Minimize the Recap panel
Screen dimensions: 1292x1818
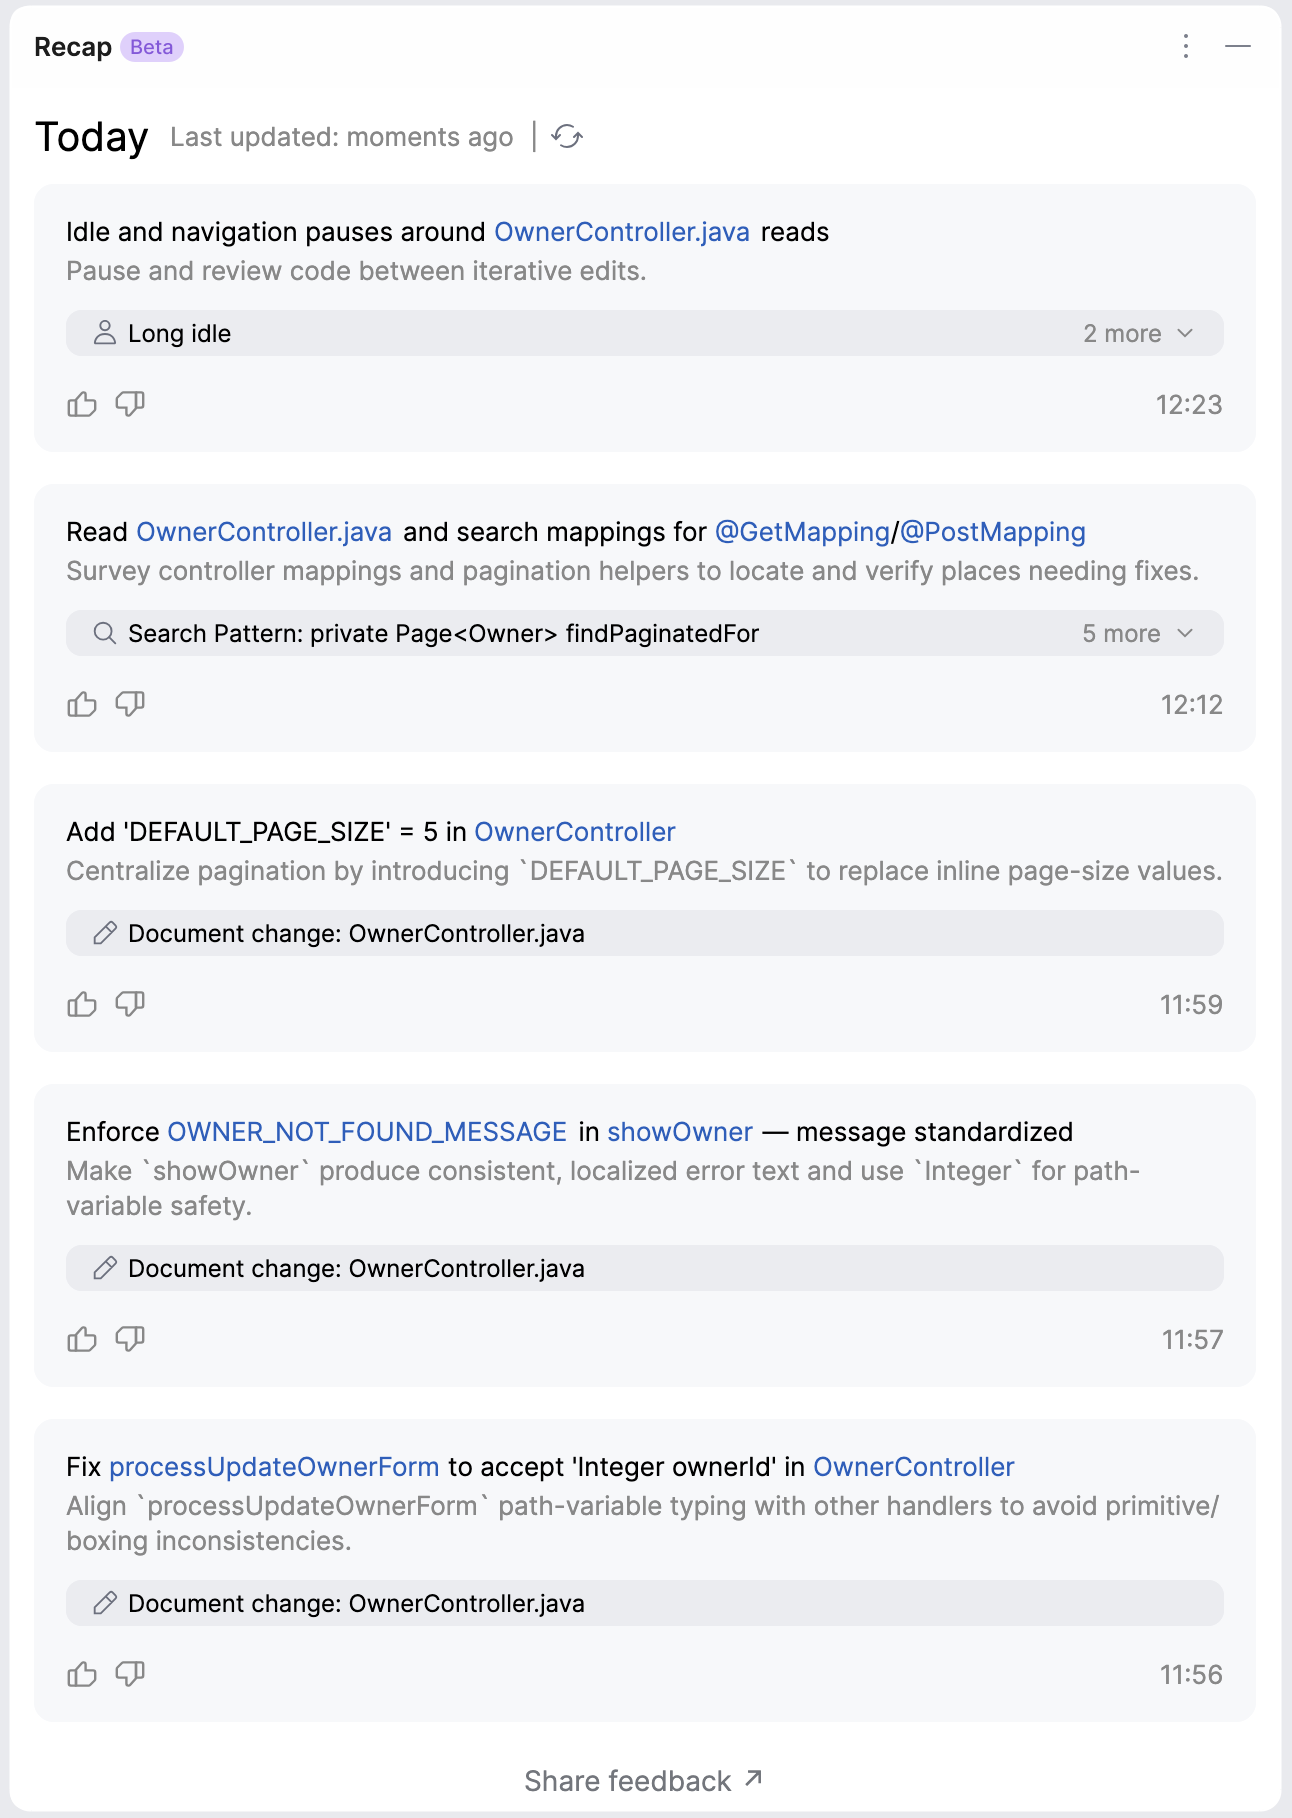(1238, 46)
